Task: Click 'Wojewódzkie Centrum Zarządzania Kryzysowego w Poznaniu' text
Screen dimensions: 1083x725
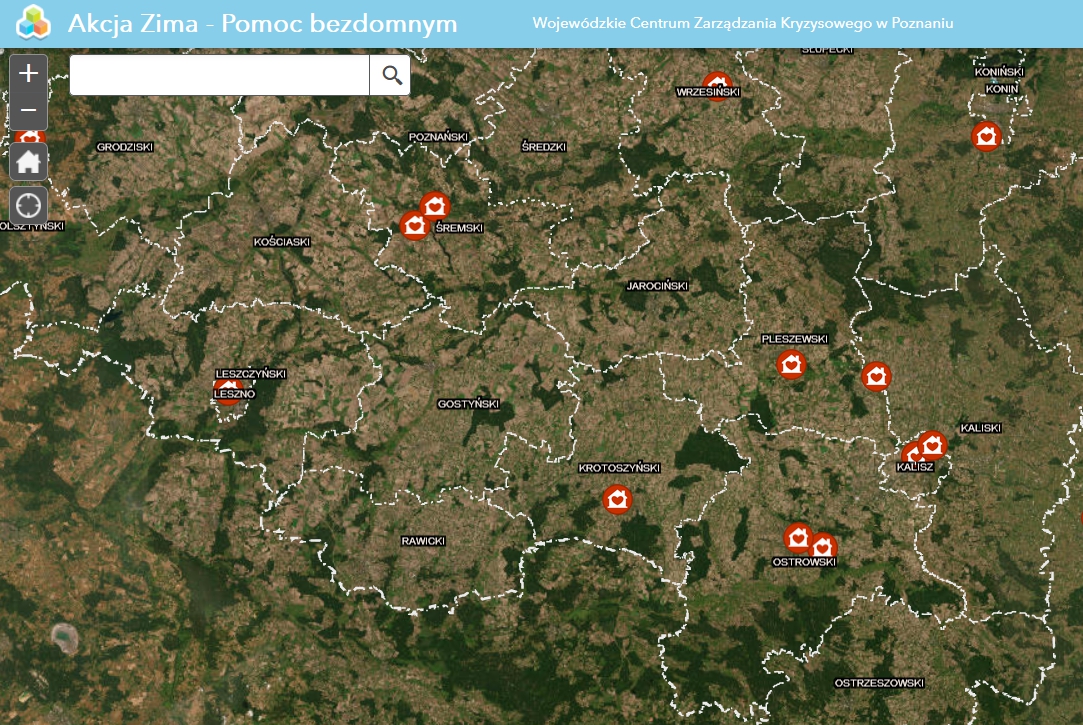Action: 742,23
